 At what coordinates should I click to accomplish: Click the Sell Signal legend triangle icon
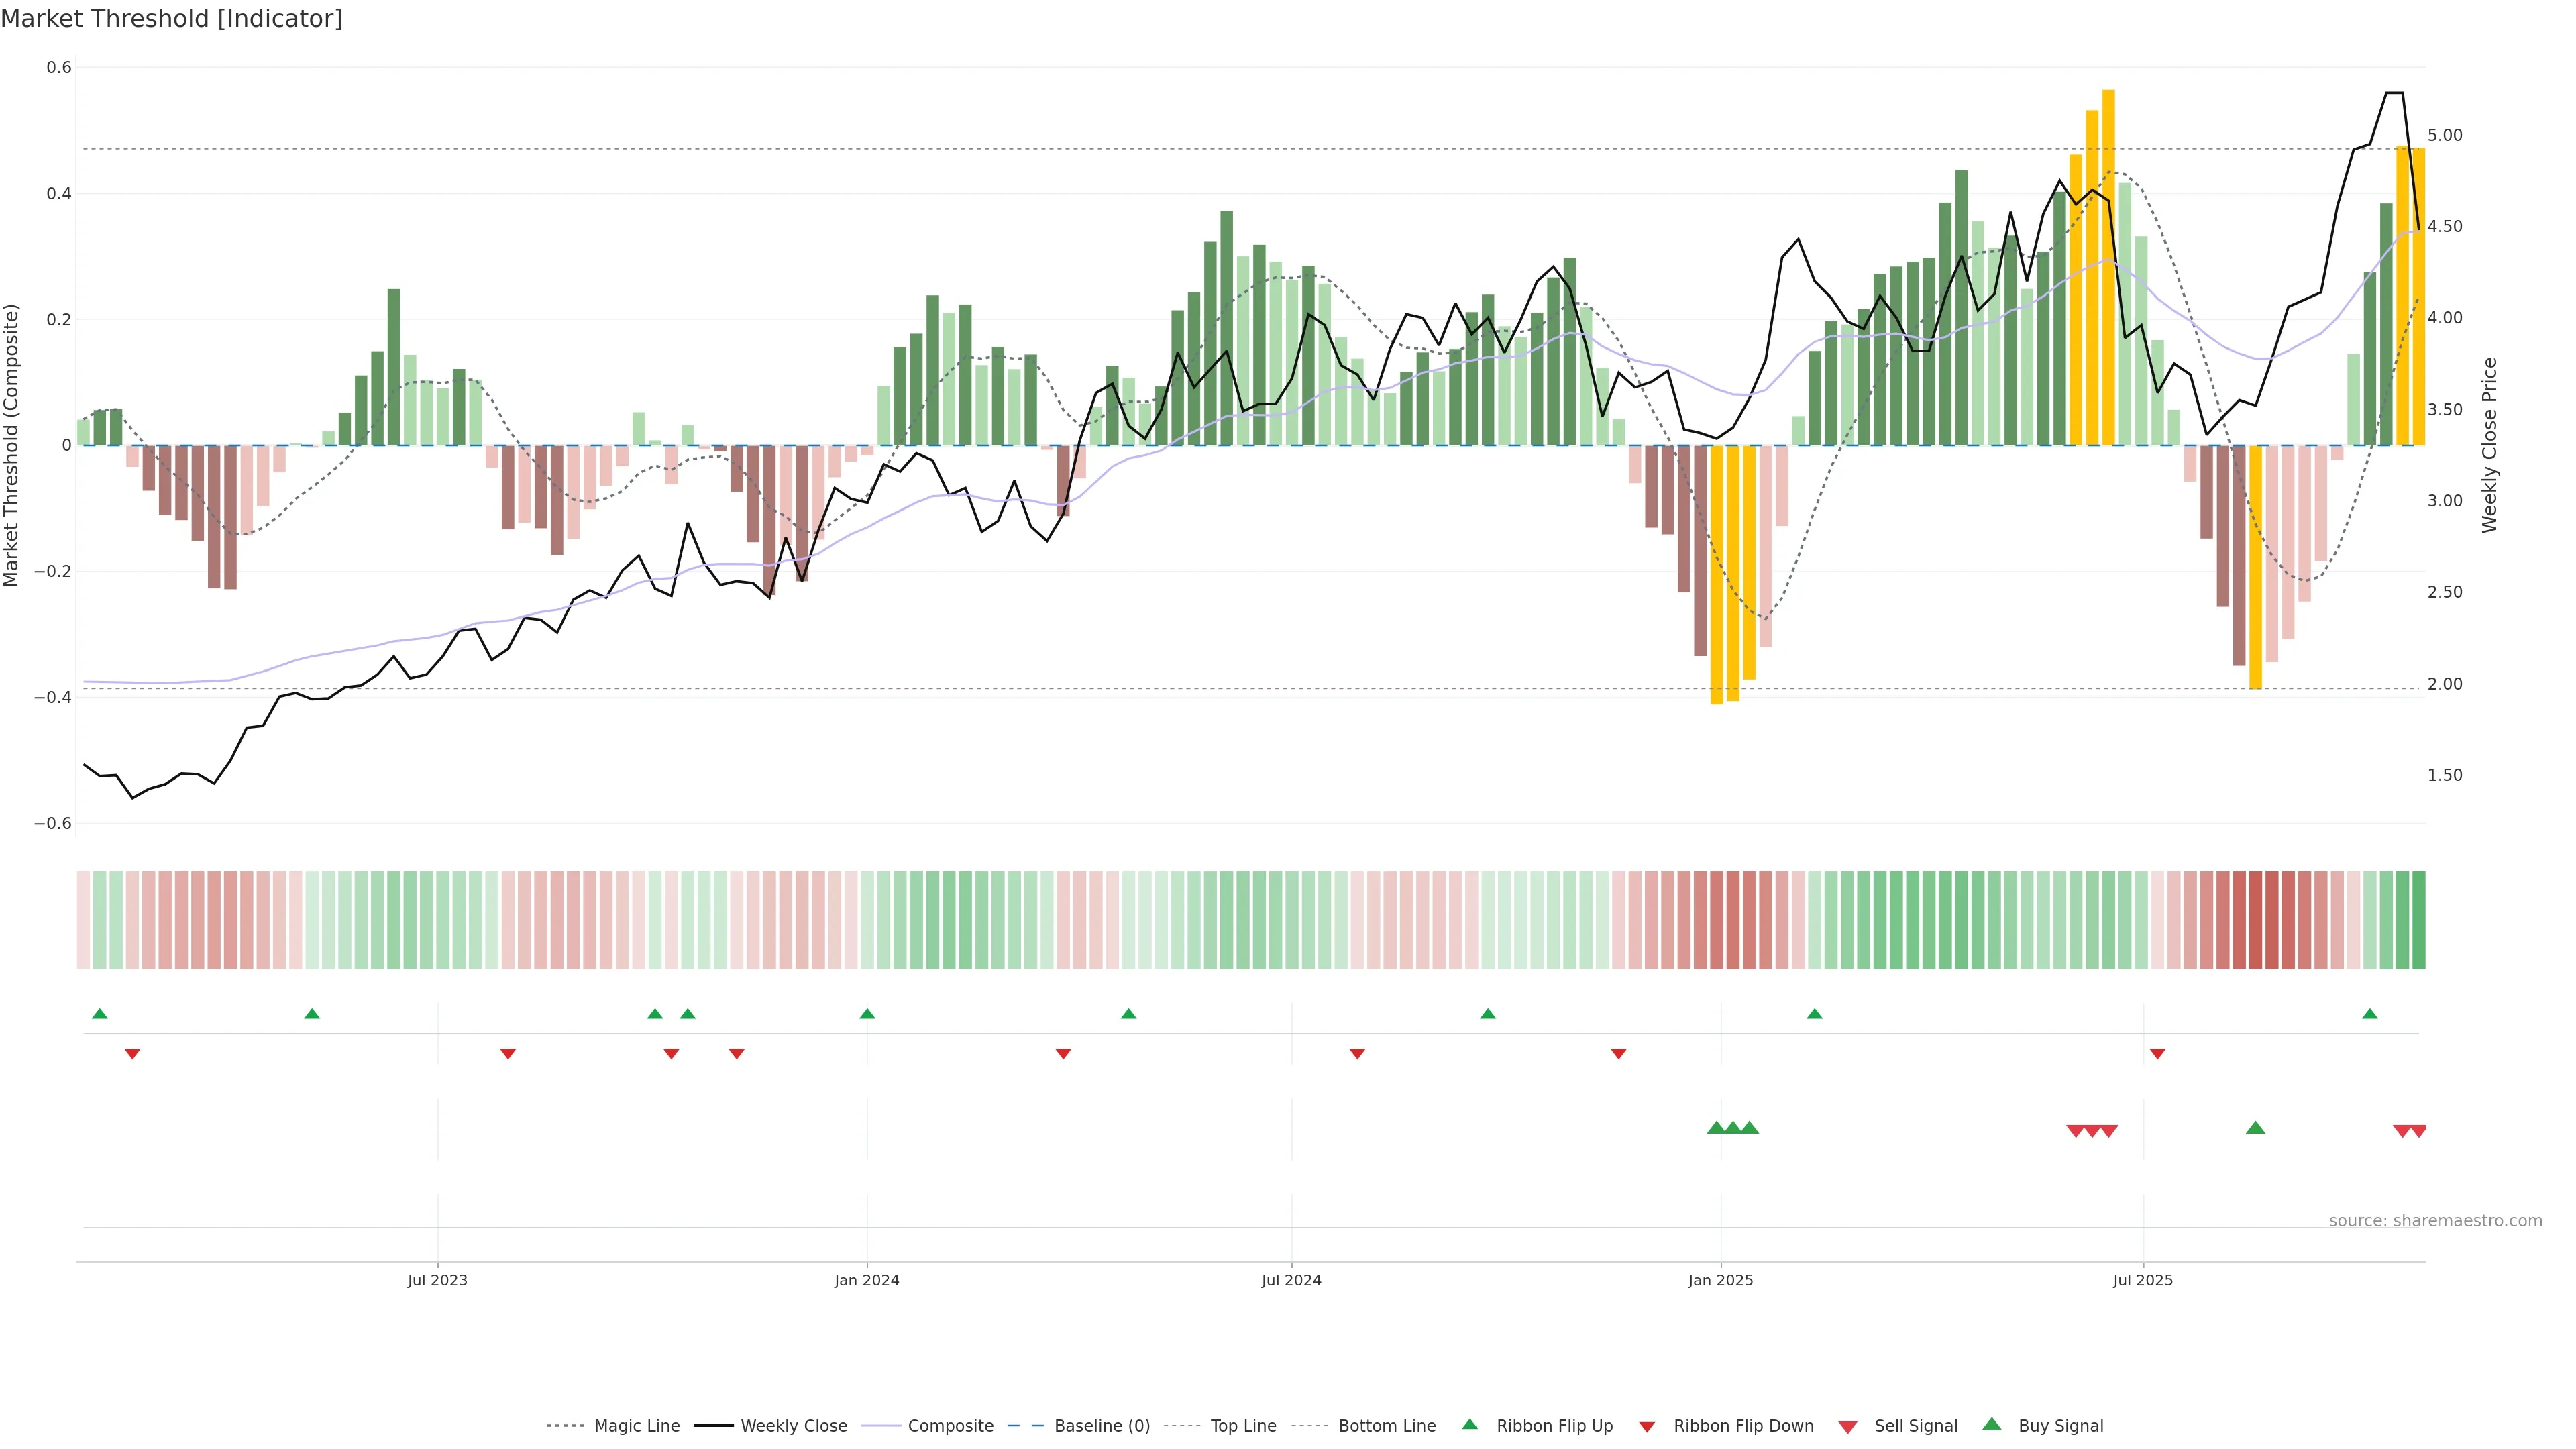(x=1847, y=1427)
